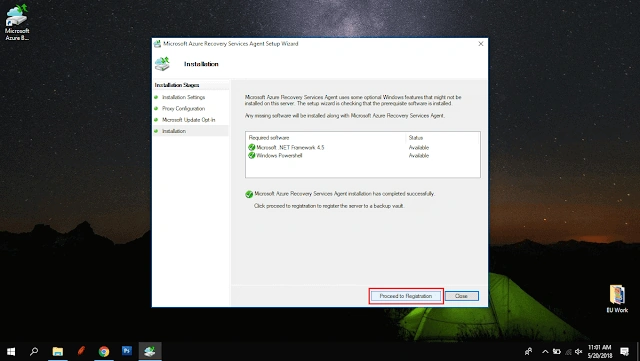Select the Proxy Configuration stage

[x=183, y=109]
